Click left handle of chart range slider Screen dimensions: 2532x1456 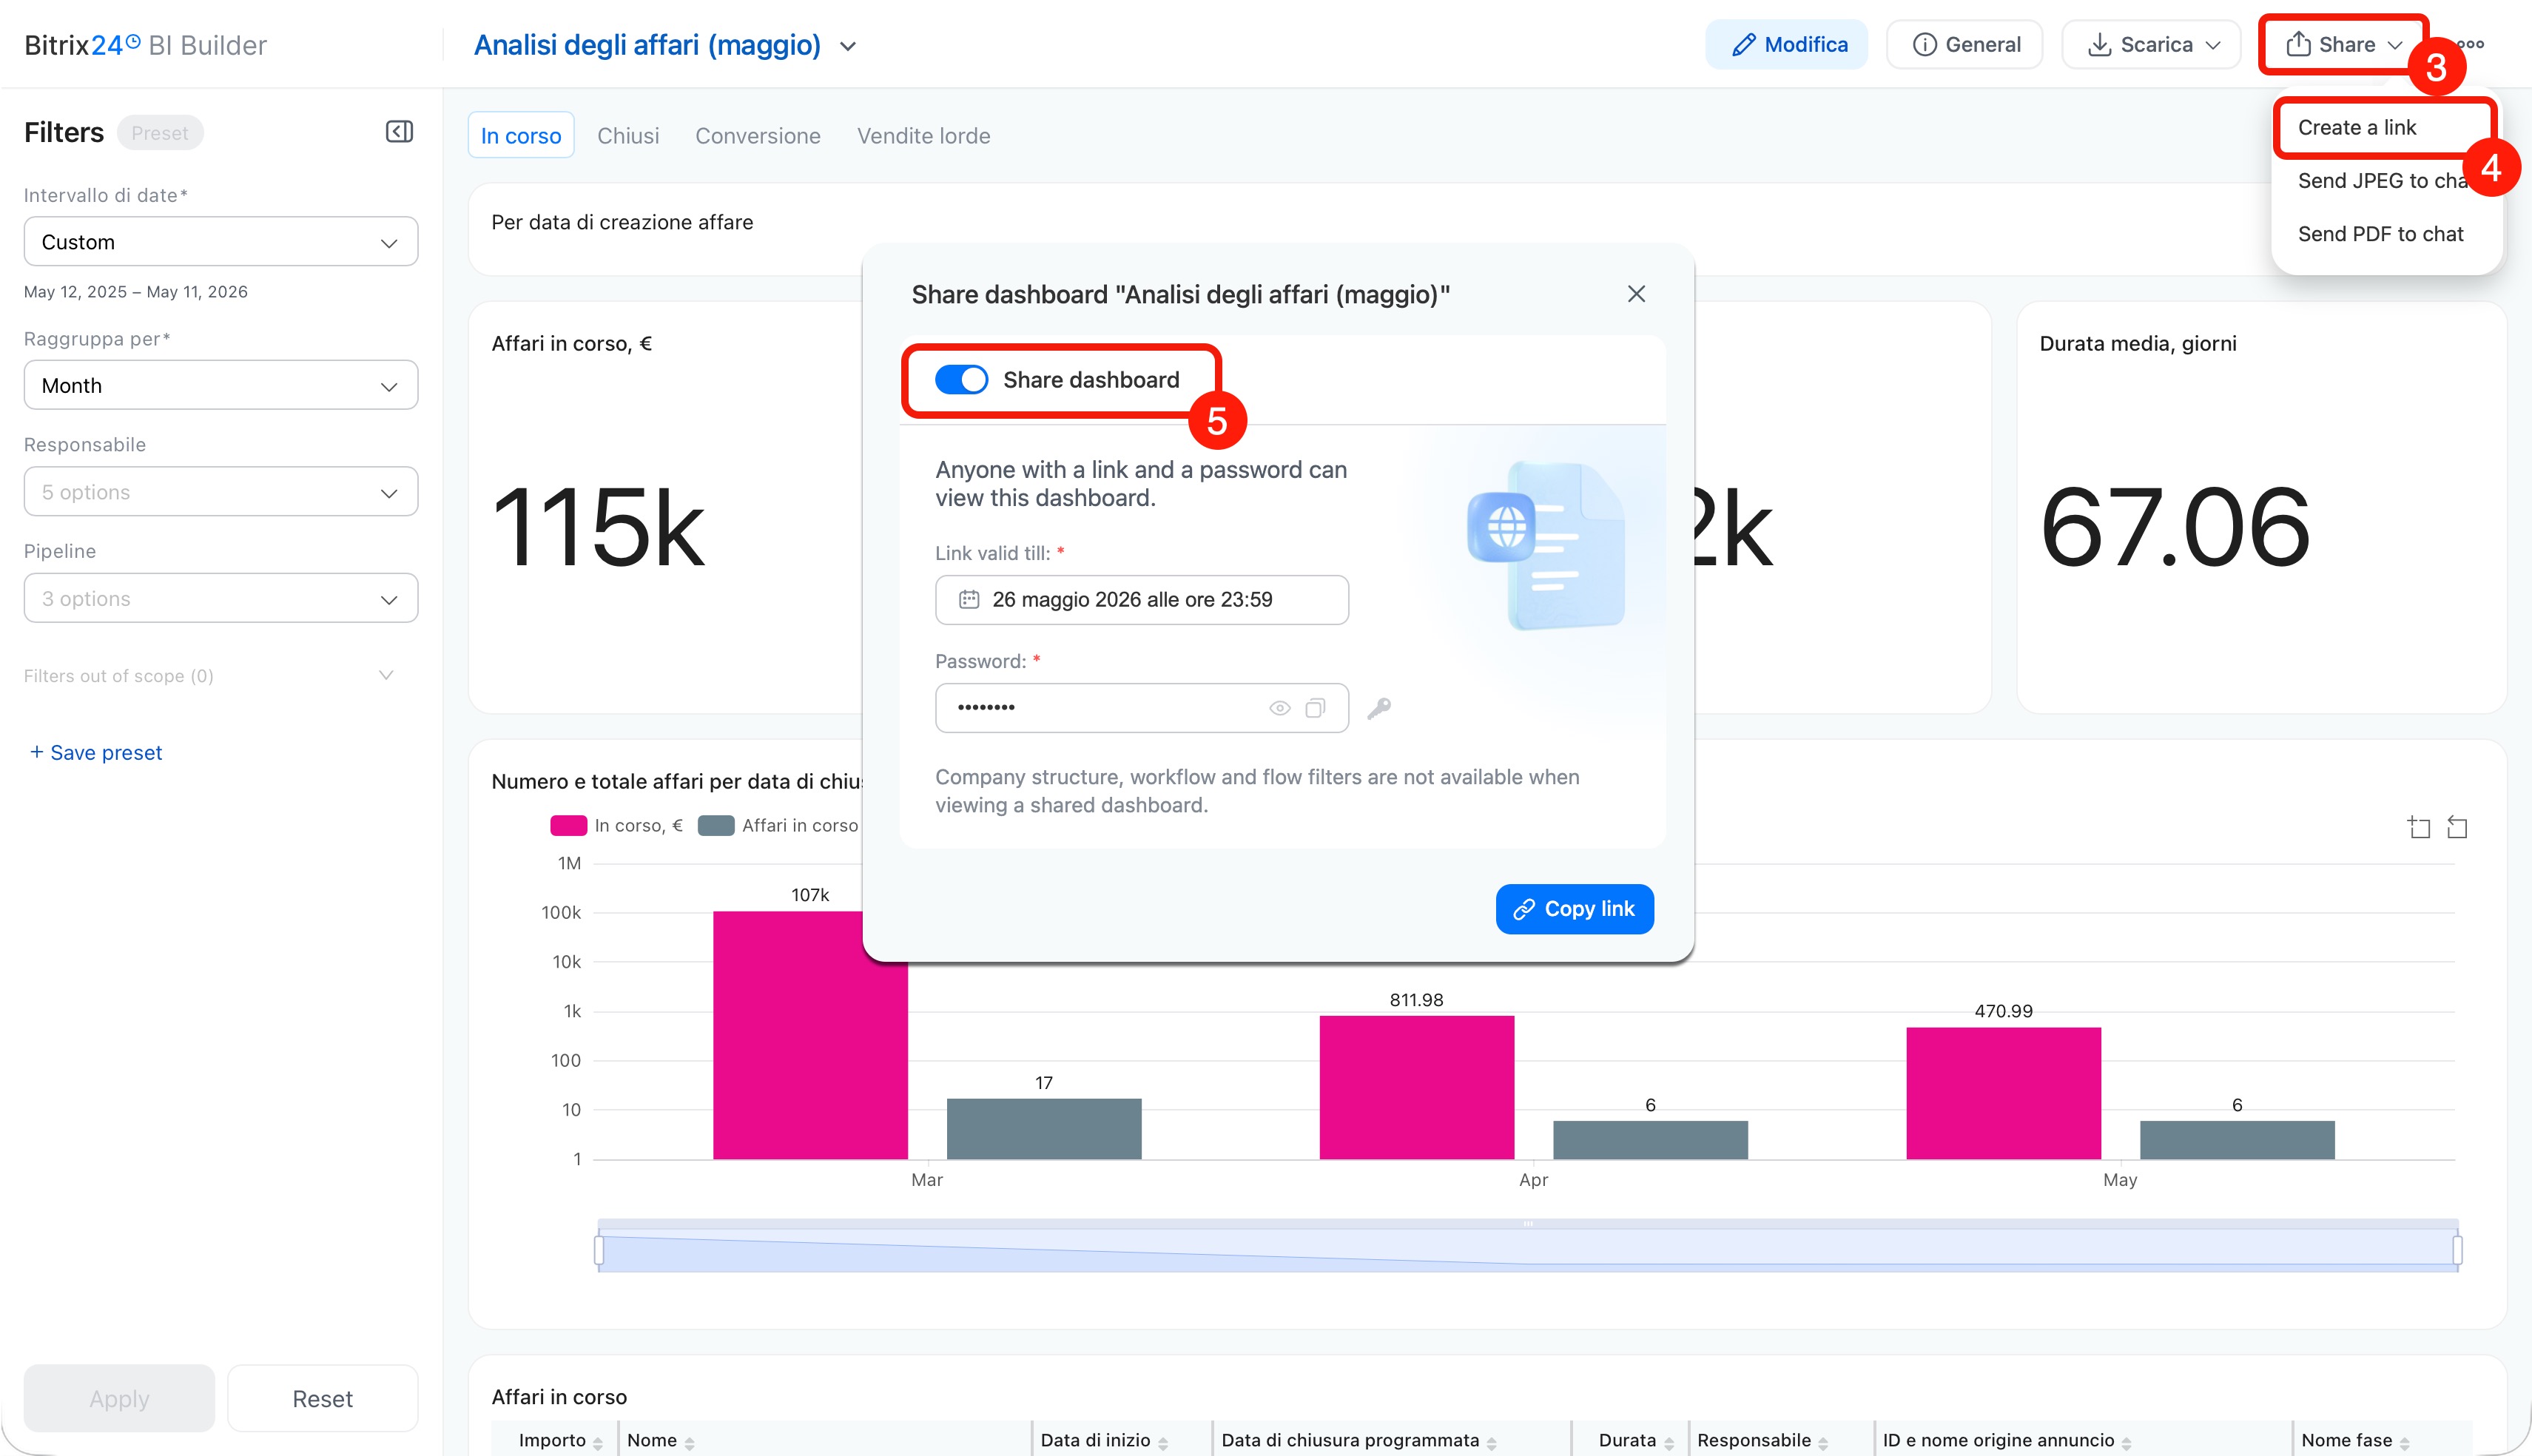(x=599, y=1250)
